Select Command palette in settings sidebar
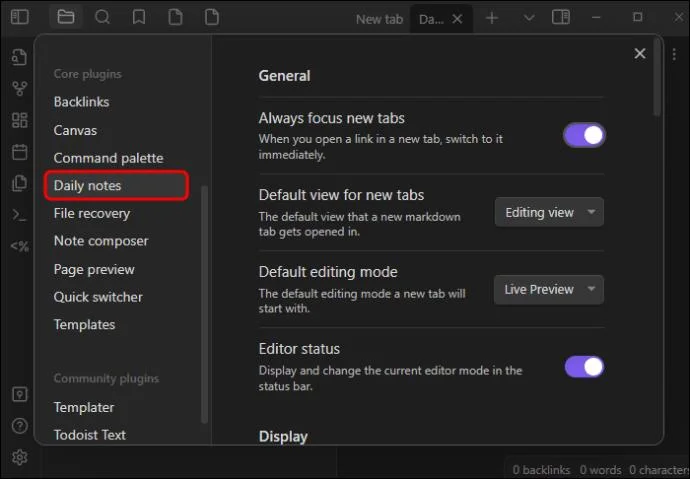The height and width of the screenshot is (479, 690). tap(108, 158)
